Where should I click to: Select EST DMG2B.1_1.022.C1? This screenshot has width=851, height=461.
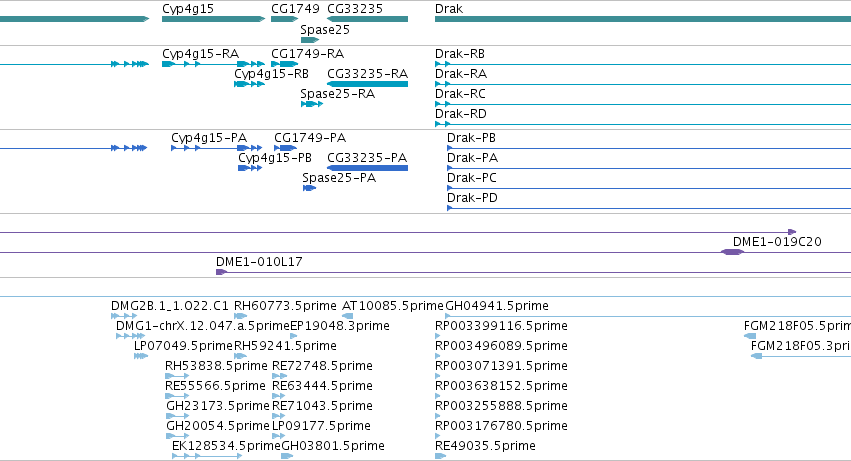(x=124, y=316)
